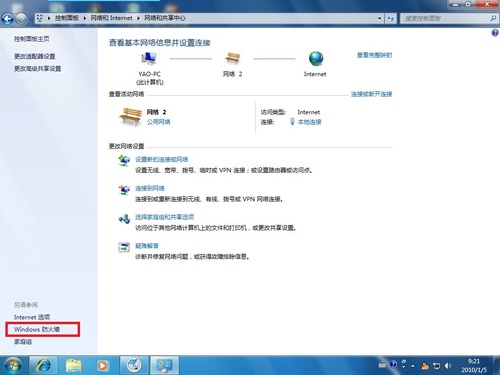Click icon beside 设置新的连接或网络
Image resolution: width=500 pixels, height=375 pixels.
coord(124,161)
